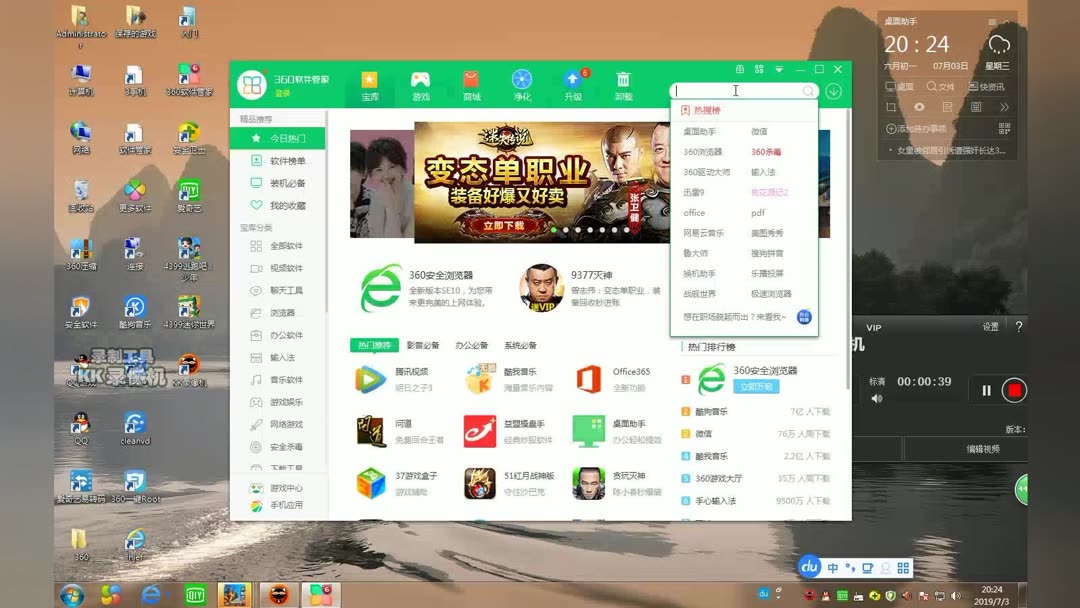Image resolution: width=1080 pixels, height=608 pixels.
Task: Open the 游戏 tab with gamepad icon
Action: click(421, 86)
